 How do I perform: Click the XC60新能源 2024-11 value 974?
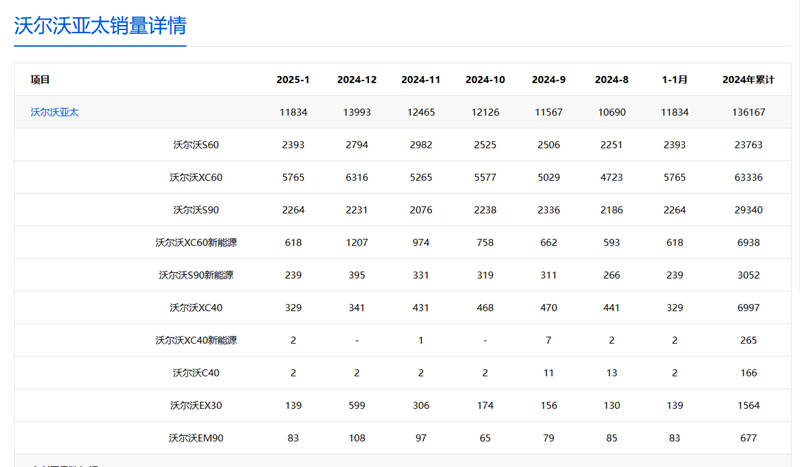pyautogui.click(x=421, y=242)
